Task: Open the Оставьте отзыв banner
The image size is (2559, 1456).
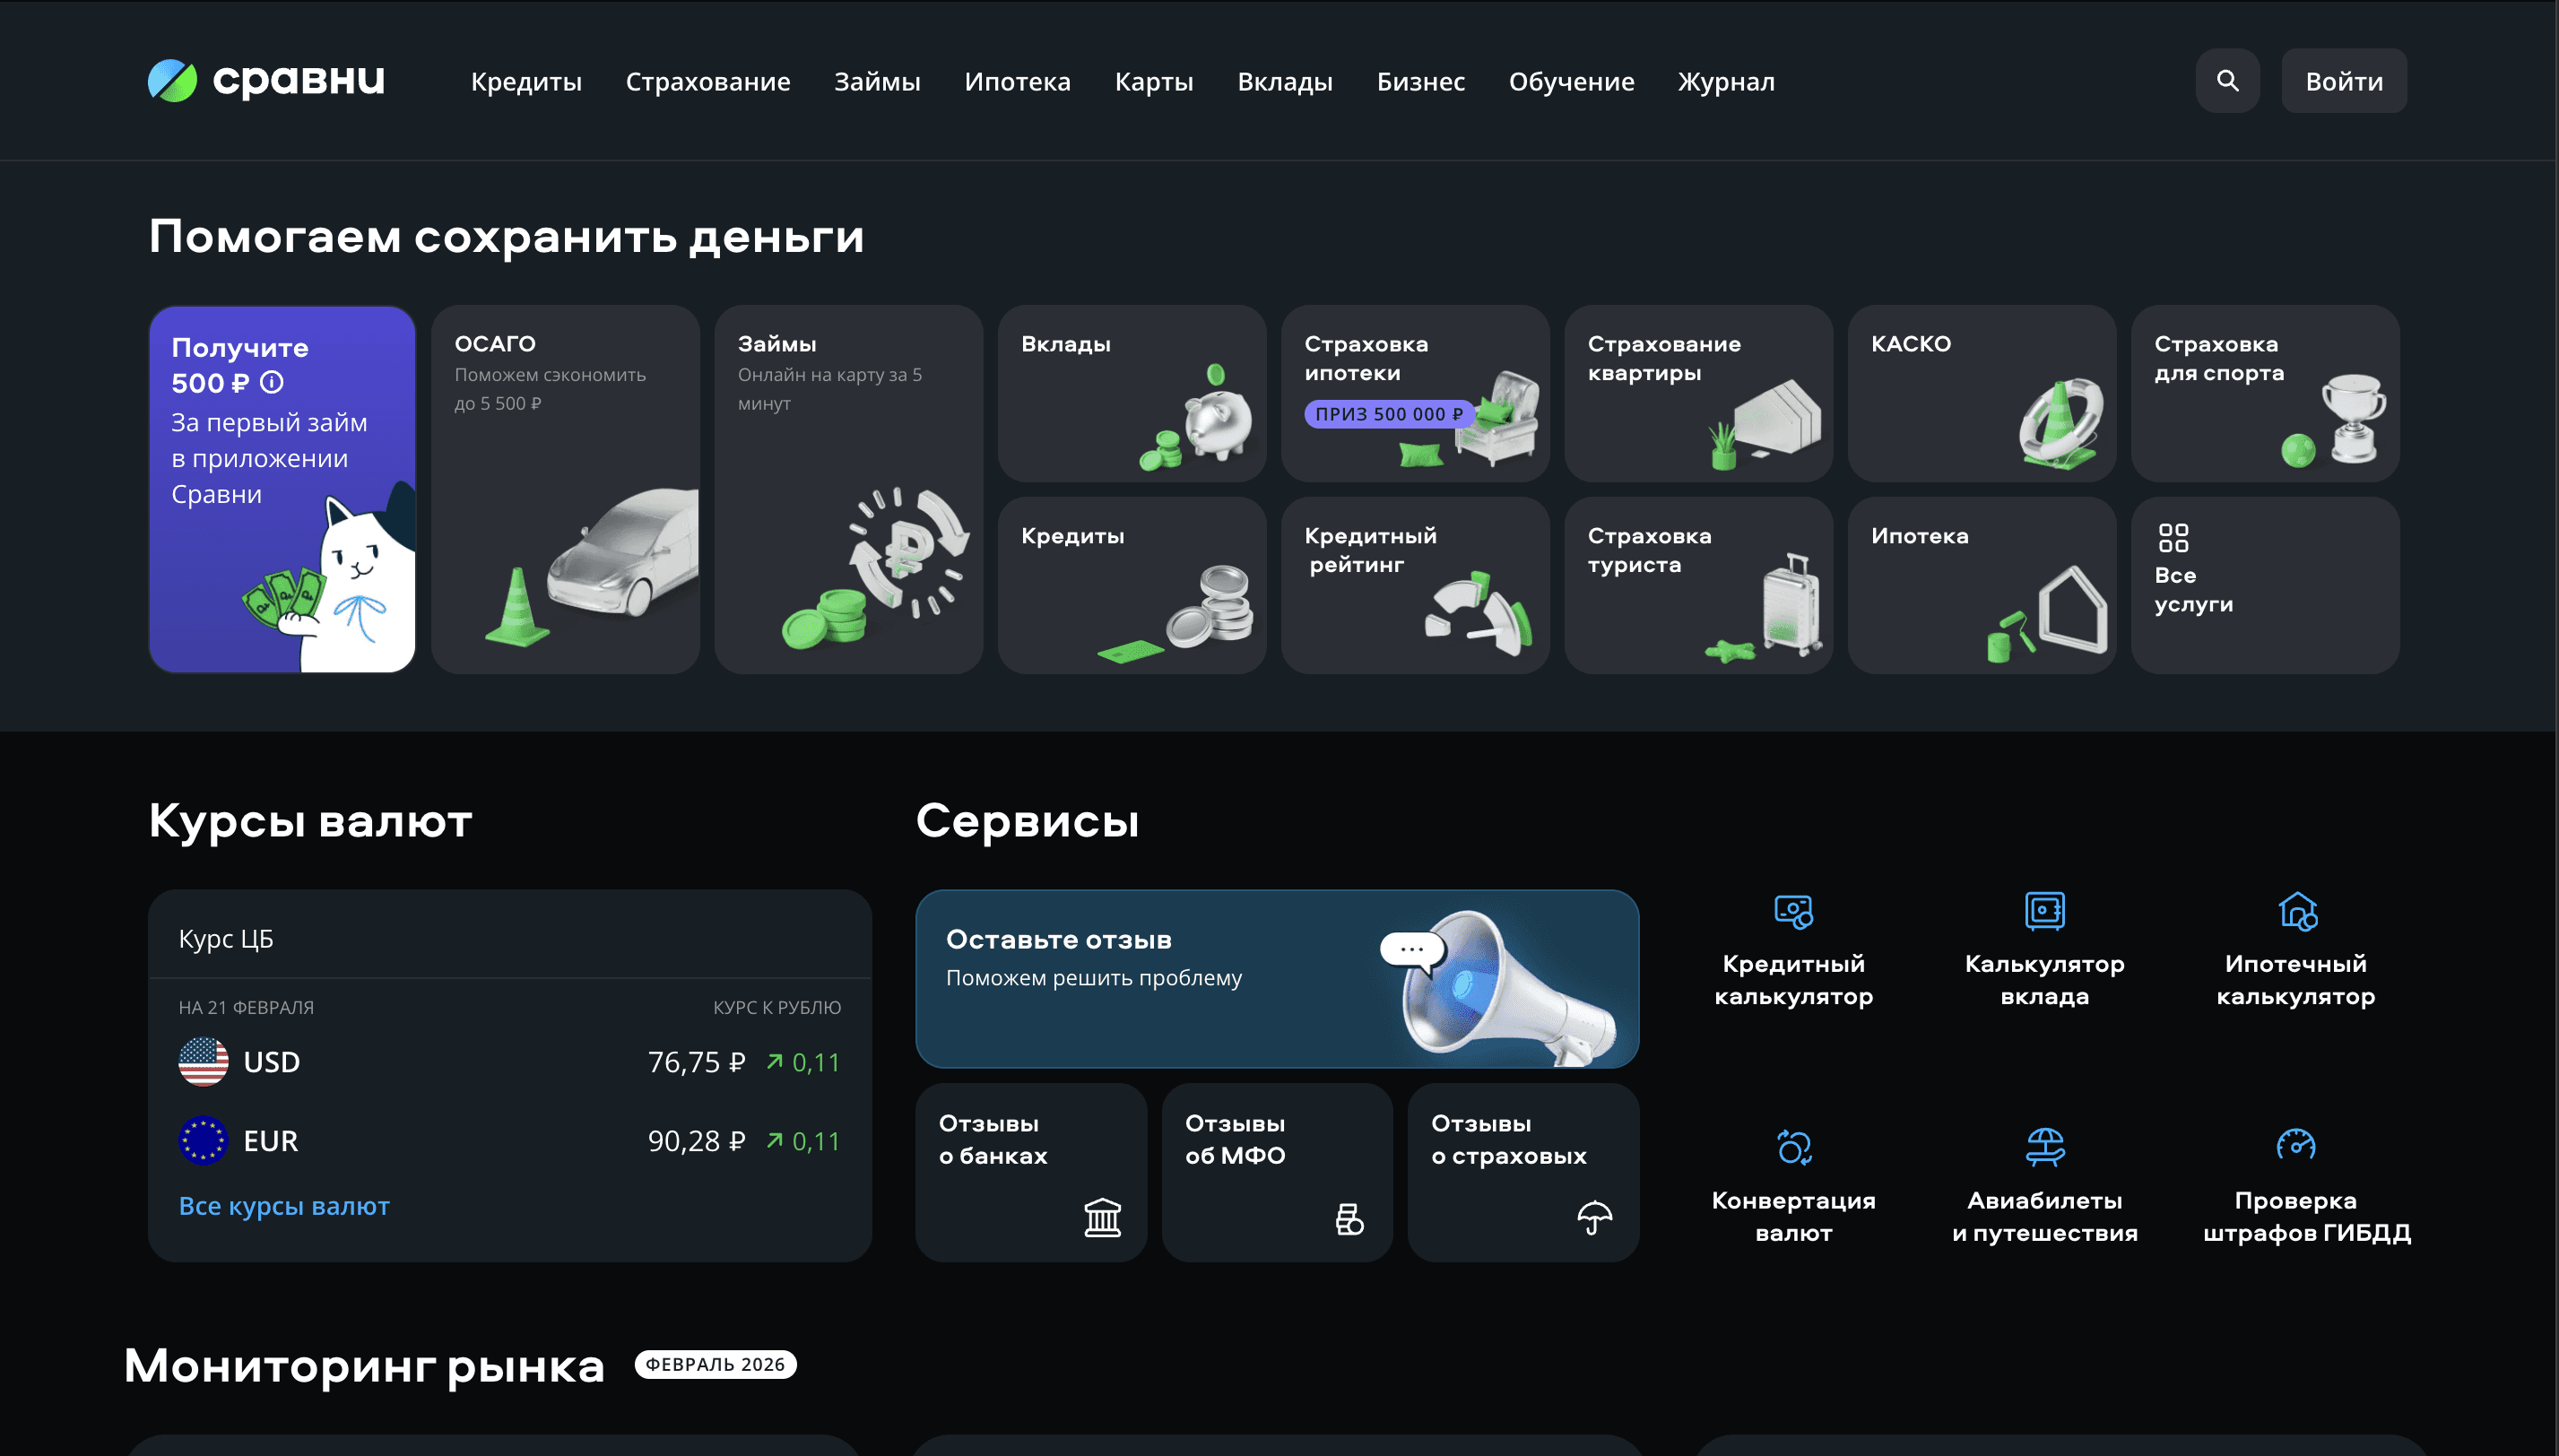Action: coord(1277,979)
